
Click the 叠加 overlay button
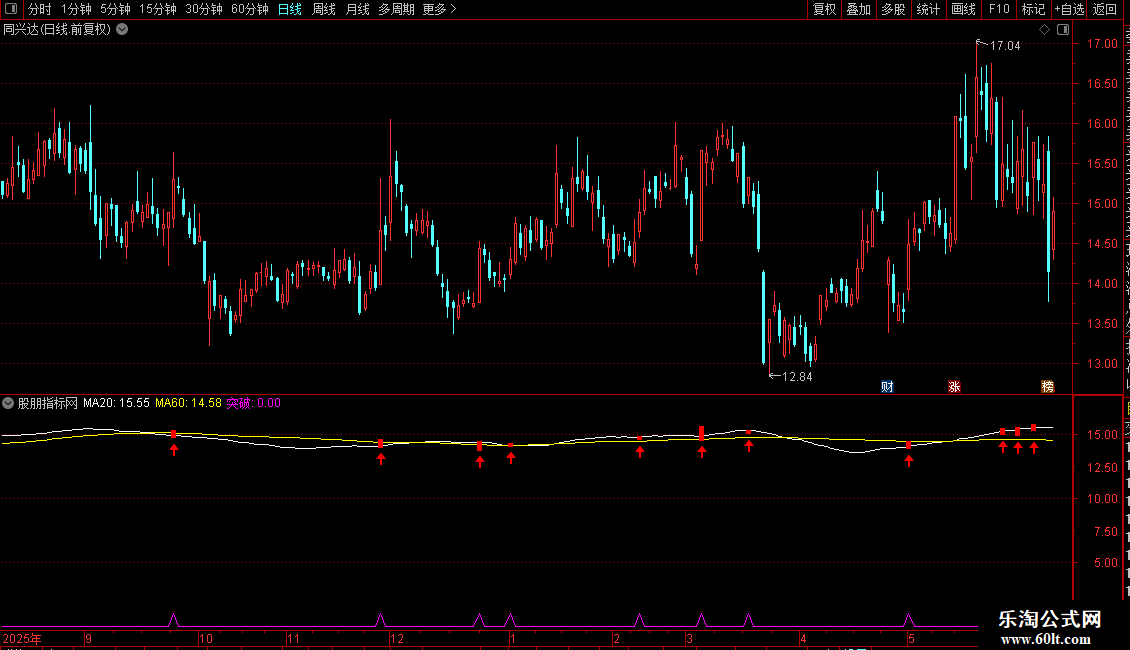[859, 9]
